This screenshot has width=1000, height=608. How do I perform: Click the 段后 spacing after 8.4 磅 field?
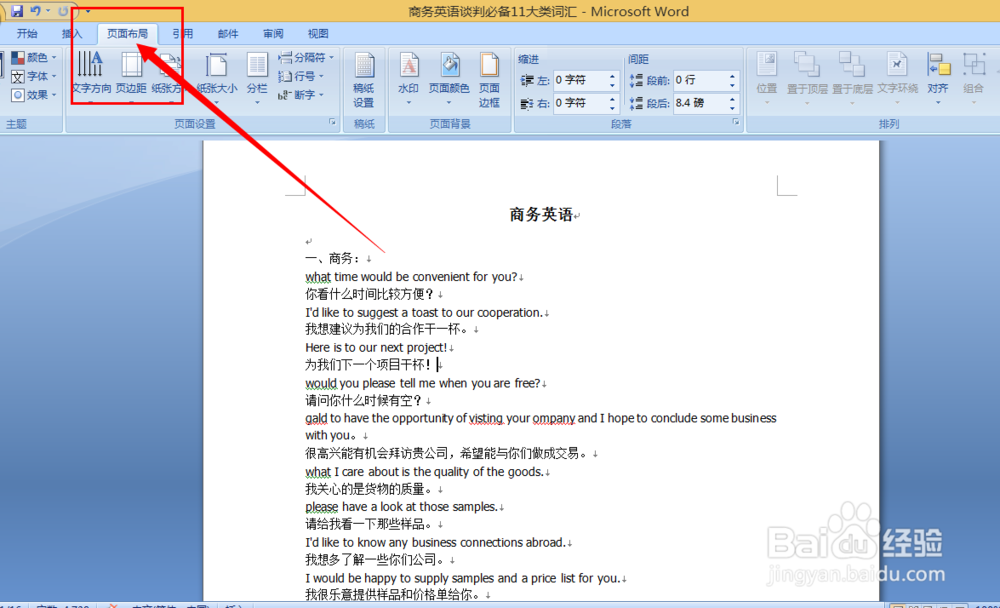click(x=700, y=103)
